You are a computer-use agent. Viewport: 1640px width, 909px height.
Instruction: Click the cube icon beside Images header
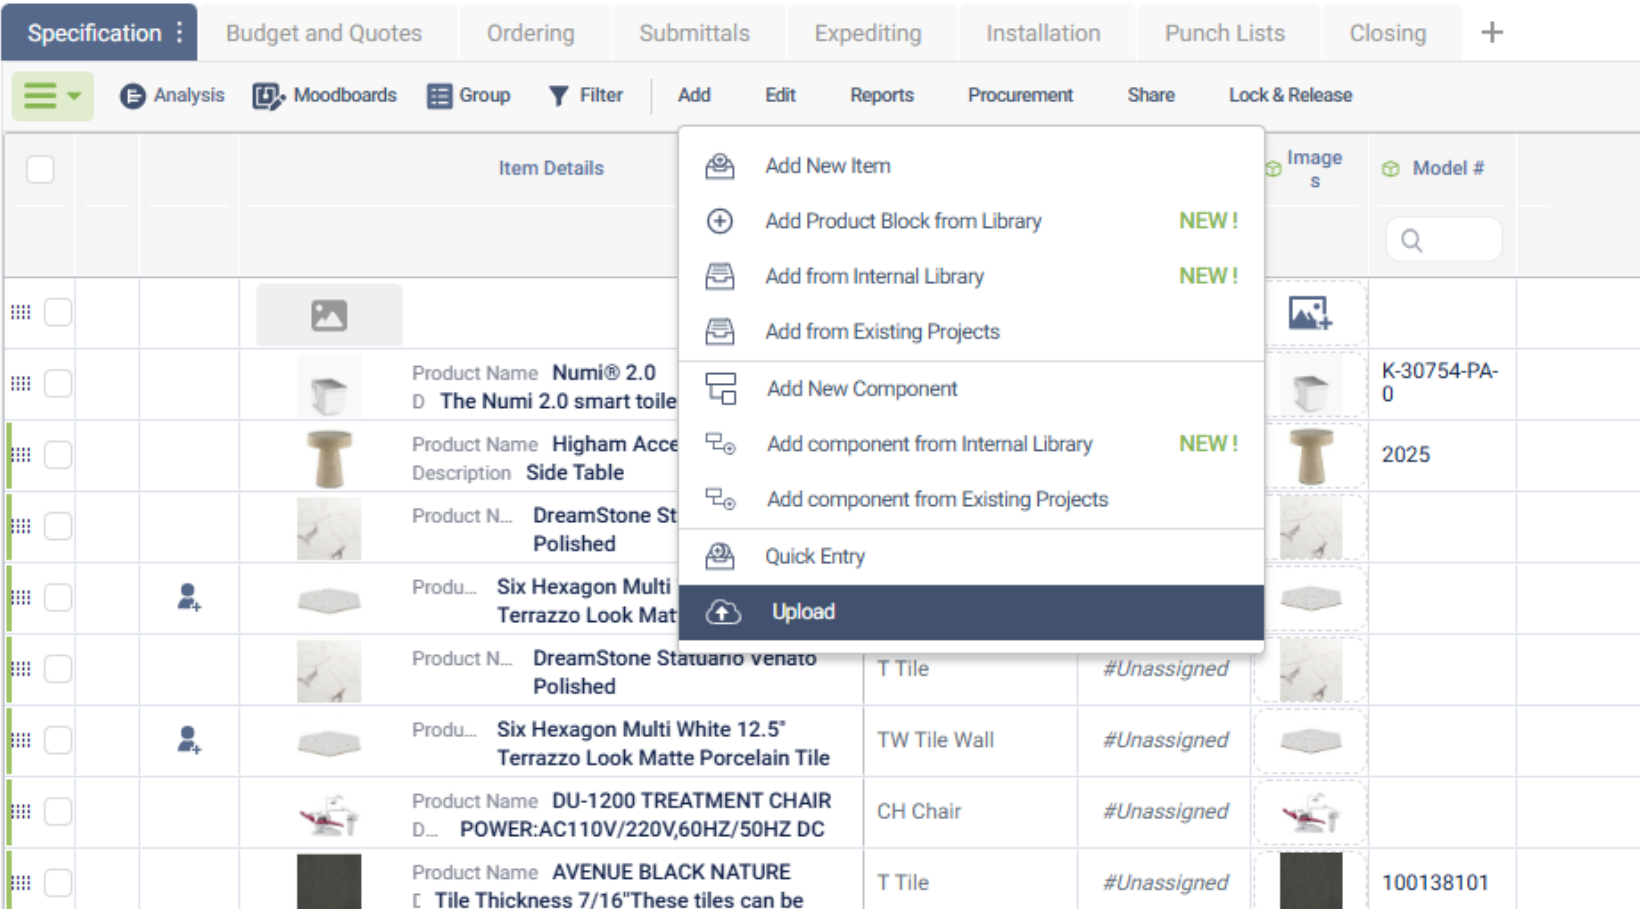pos(1274,169)
